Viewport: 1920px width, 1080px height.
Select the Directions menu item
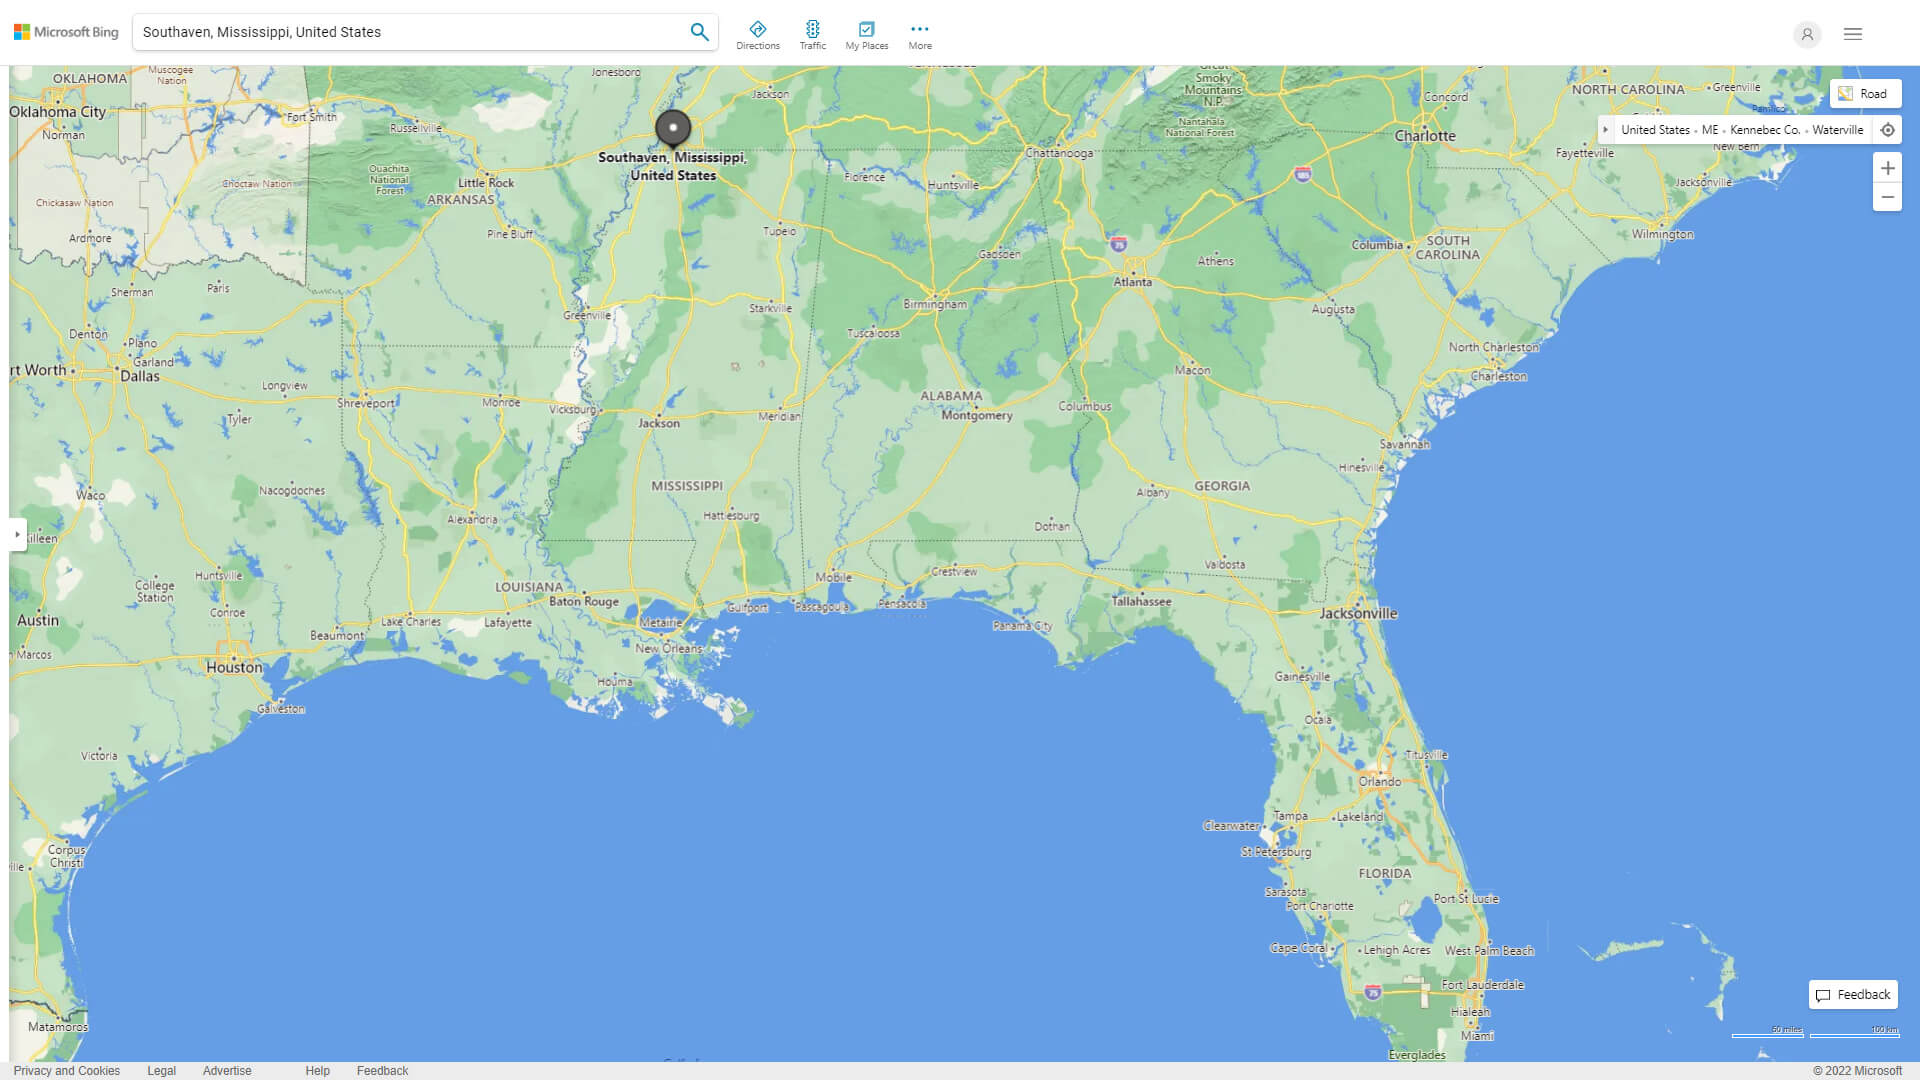coord(758,33)
